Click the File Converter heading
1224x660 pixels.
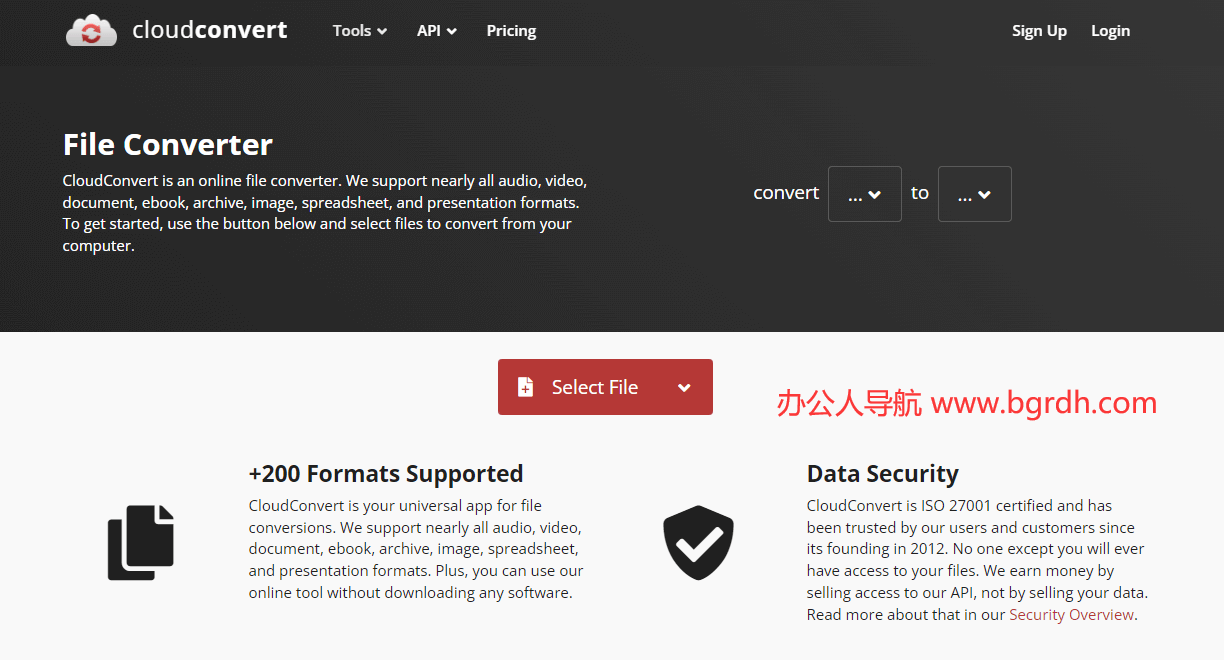168,145
